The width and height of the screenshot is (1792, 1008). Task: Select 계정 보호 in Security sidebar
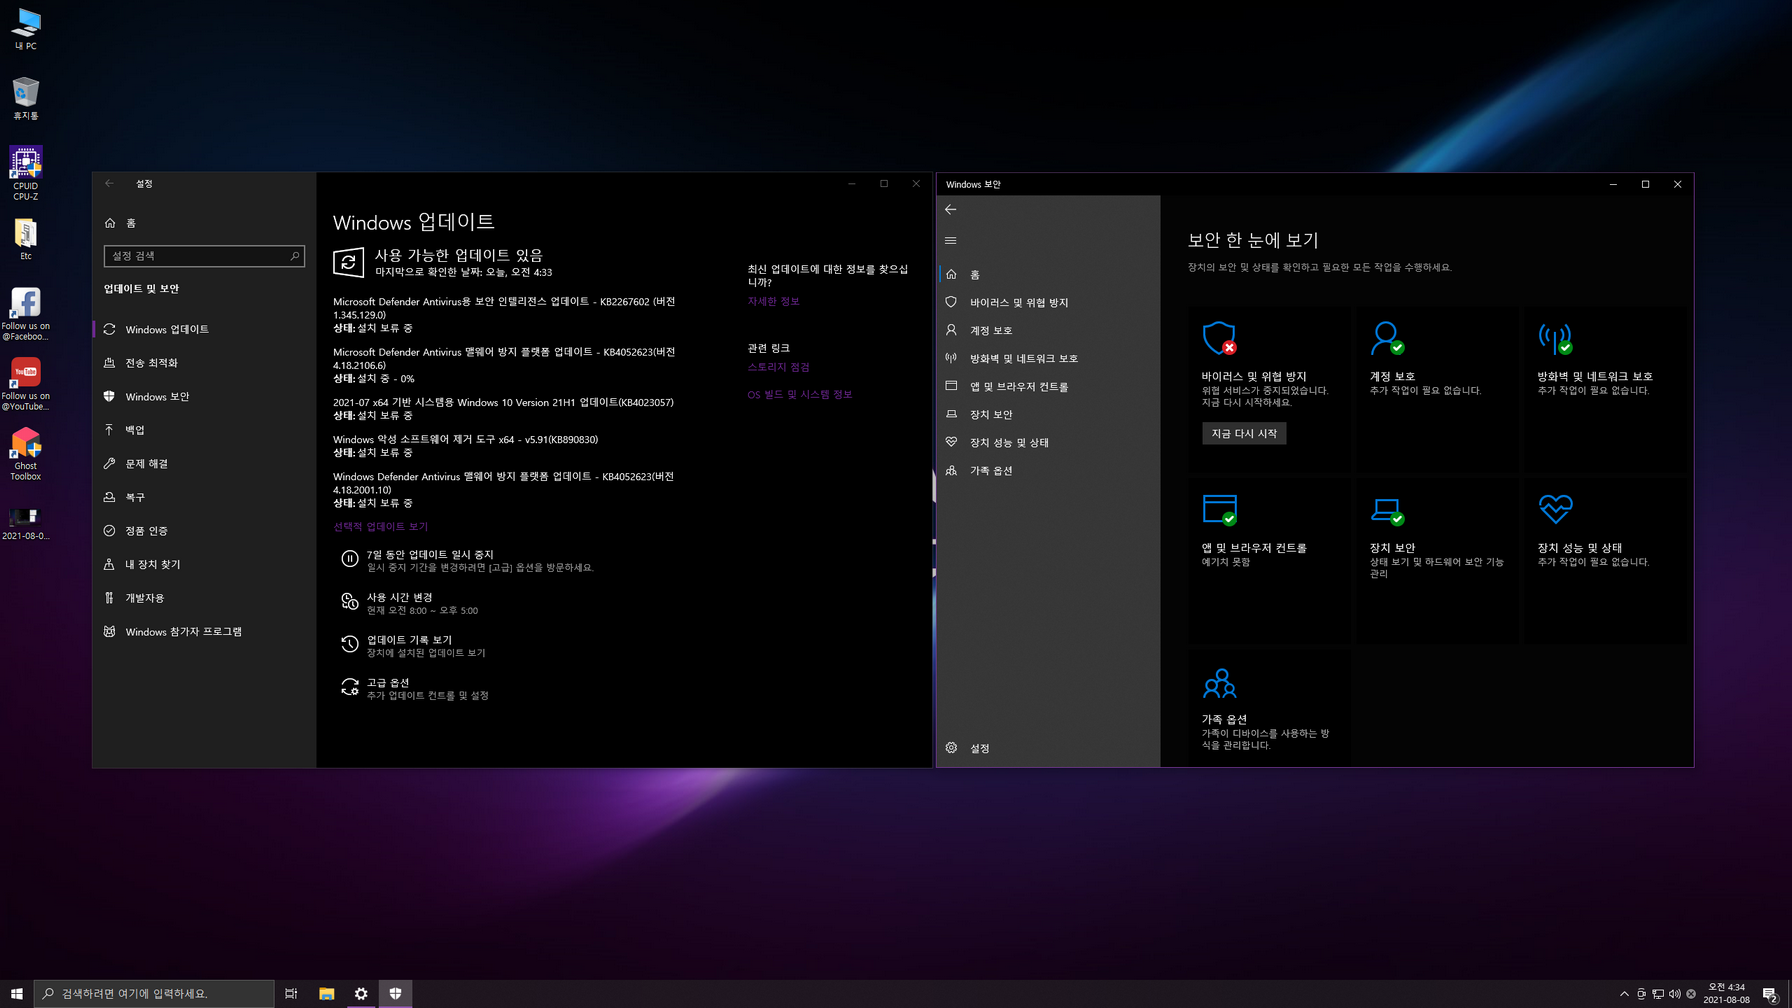coord(1048,330)
